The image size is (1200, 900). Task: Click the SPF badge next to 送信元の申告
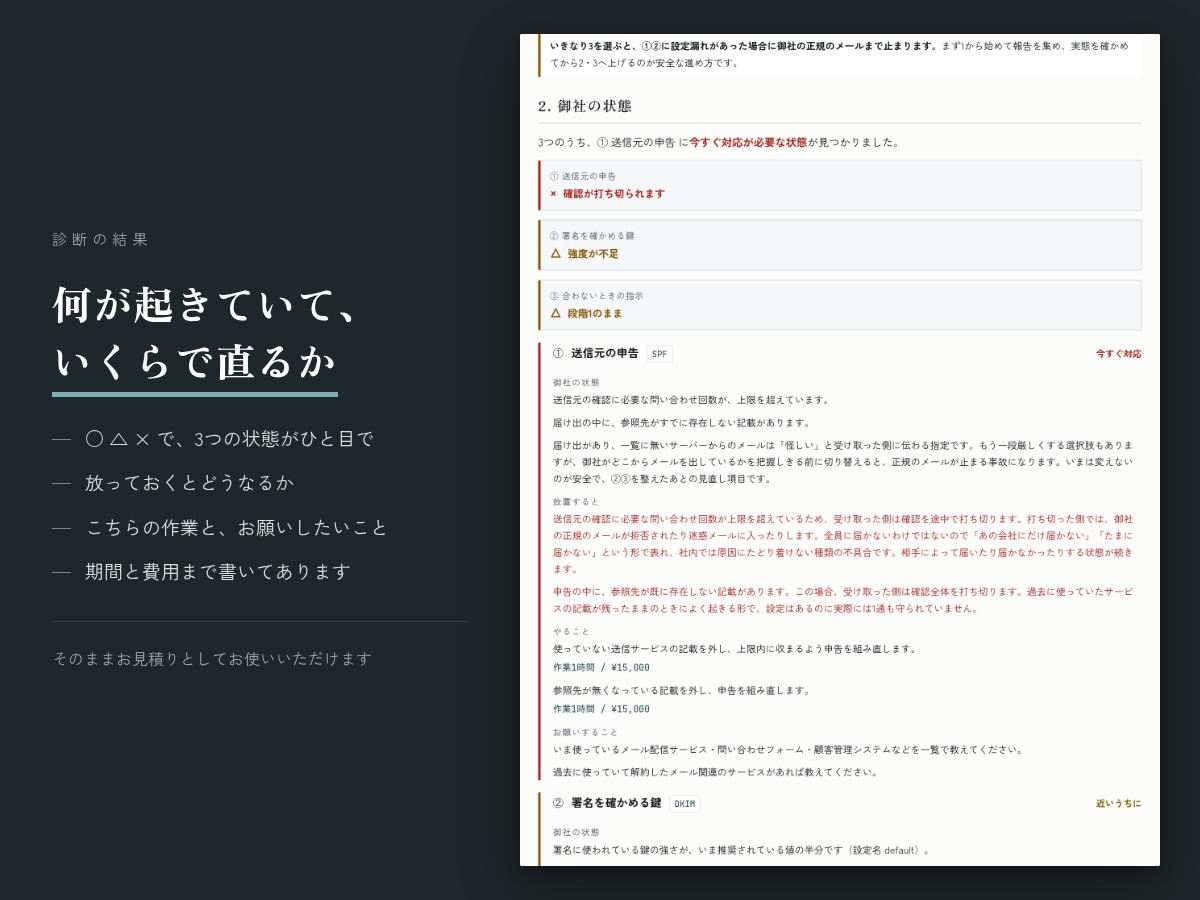[x=659, y=354]
